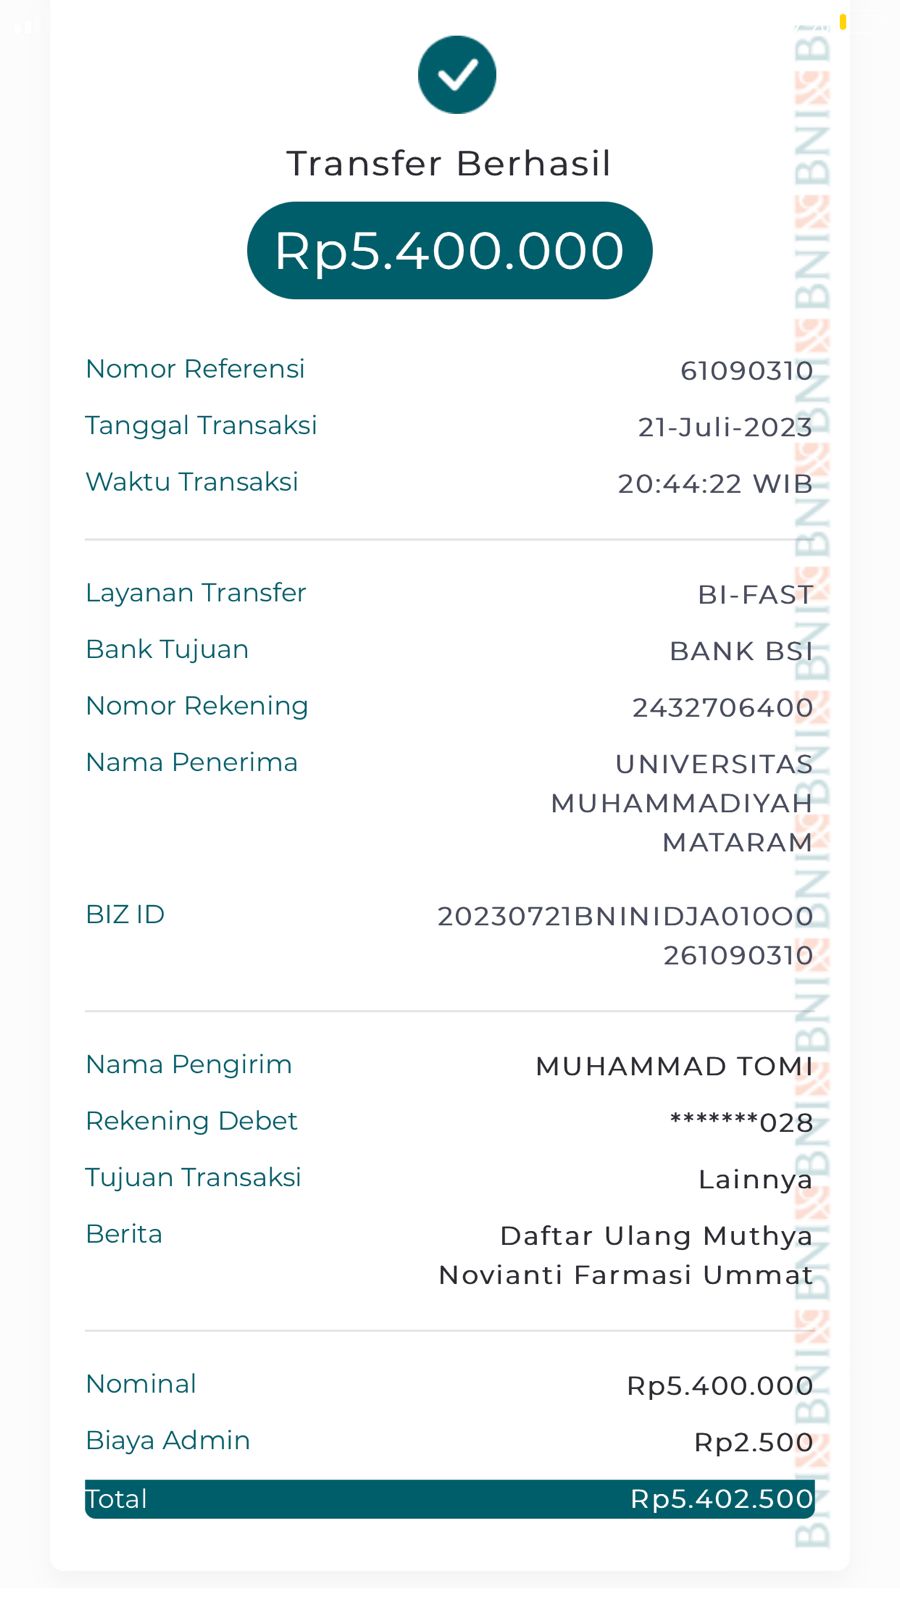Select account number 2432706400

pyautogui.click(x=722, y=708)
